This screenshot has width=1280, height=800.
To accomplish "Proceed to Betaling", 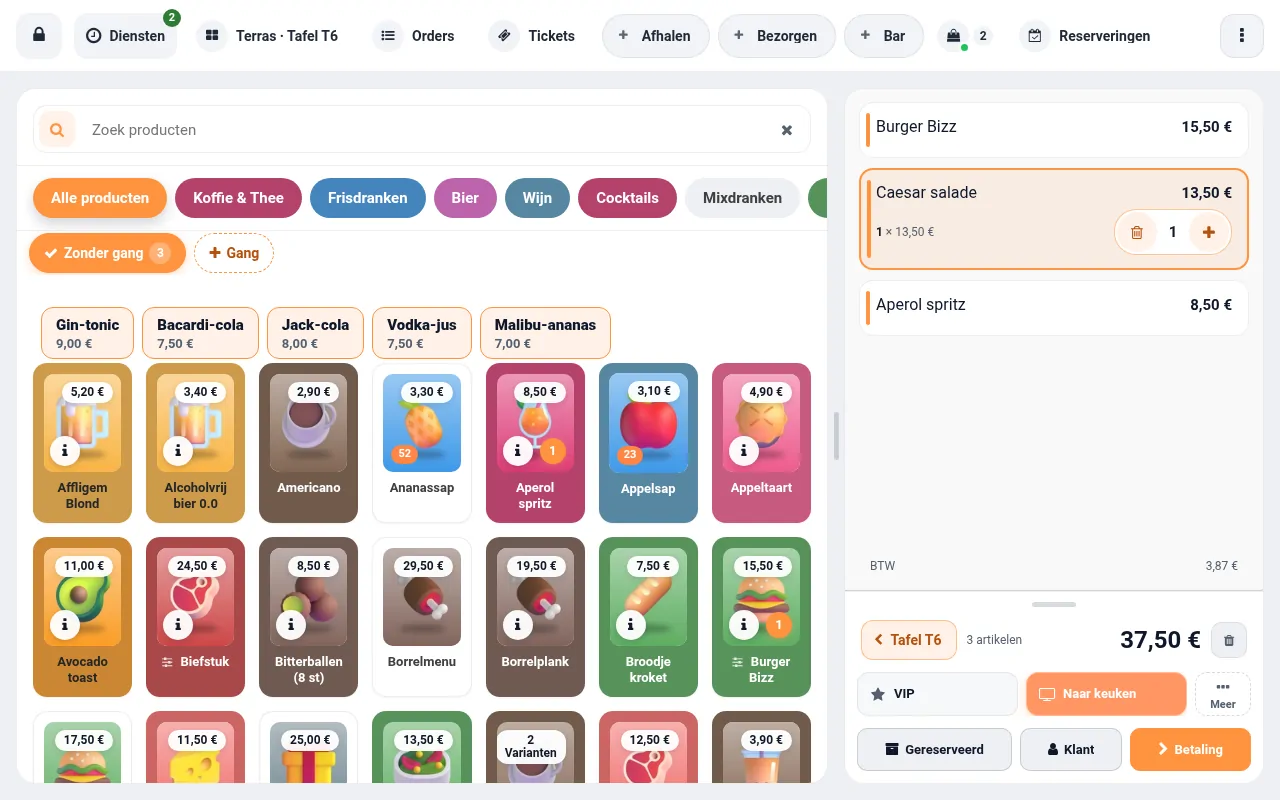I will (1190, 749).
